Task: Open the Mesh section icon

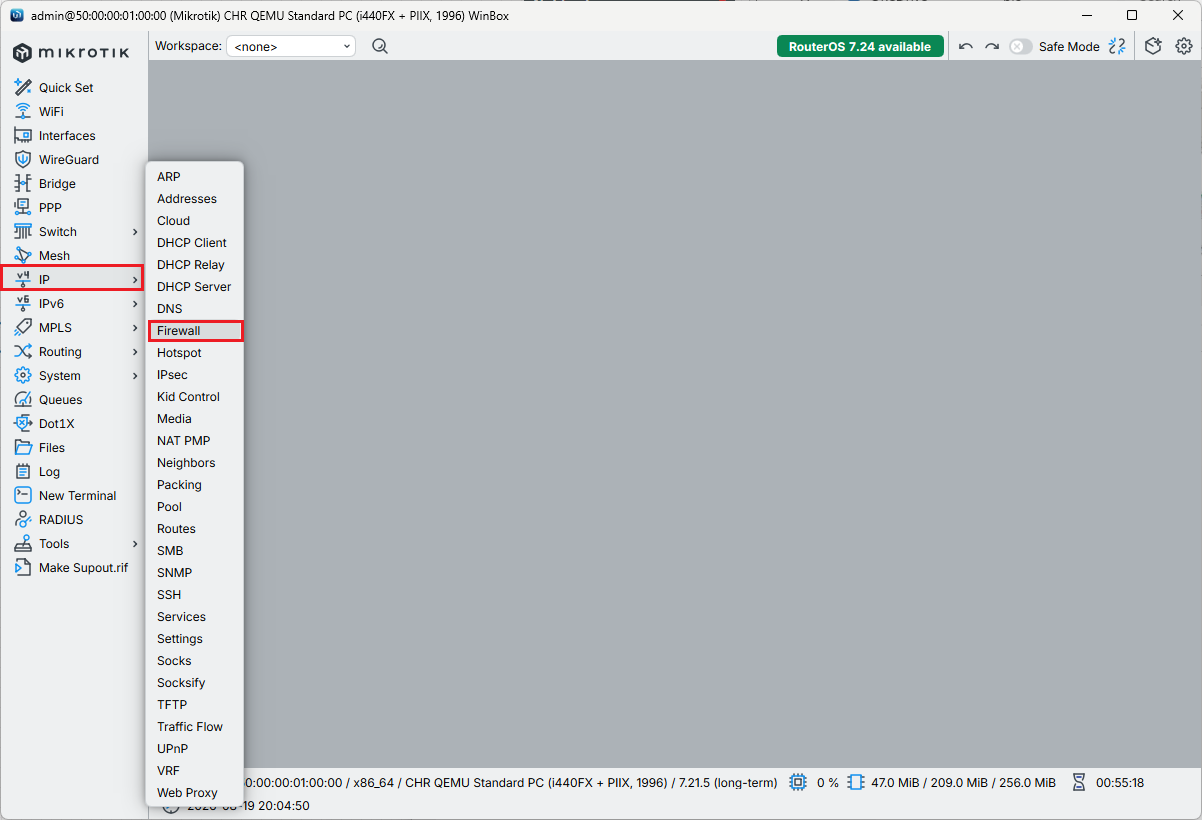Action: (23, 255)
